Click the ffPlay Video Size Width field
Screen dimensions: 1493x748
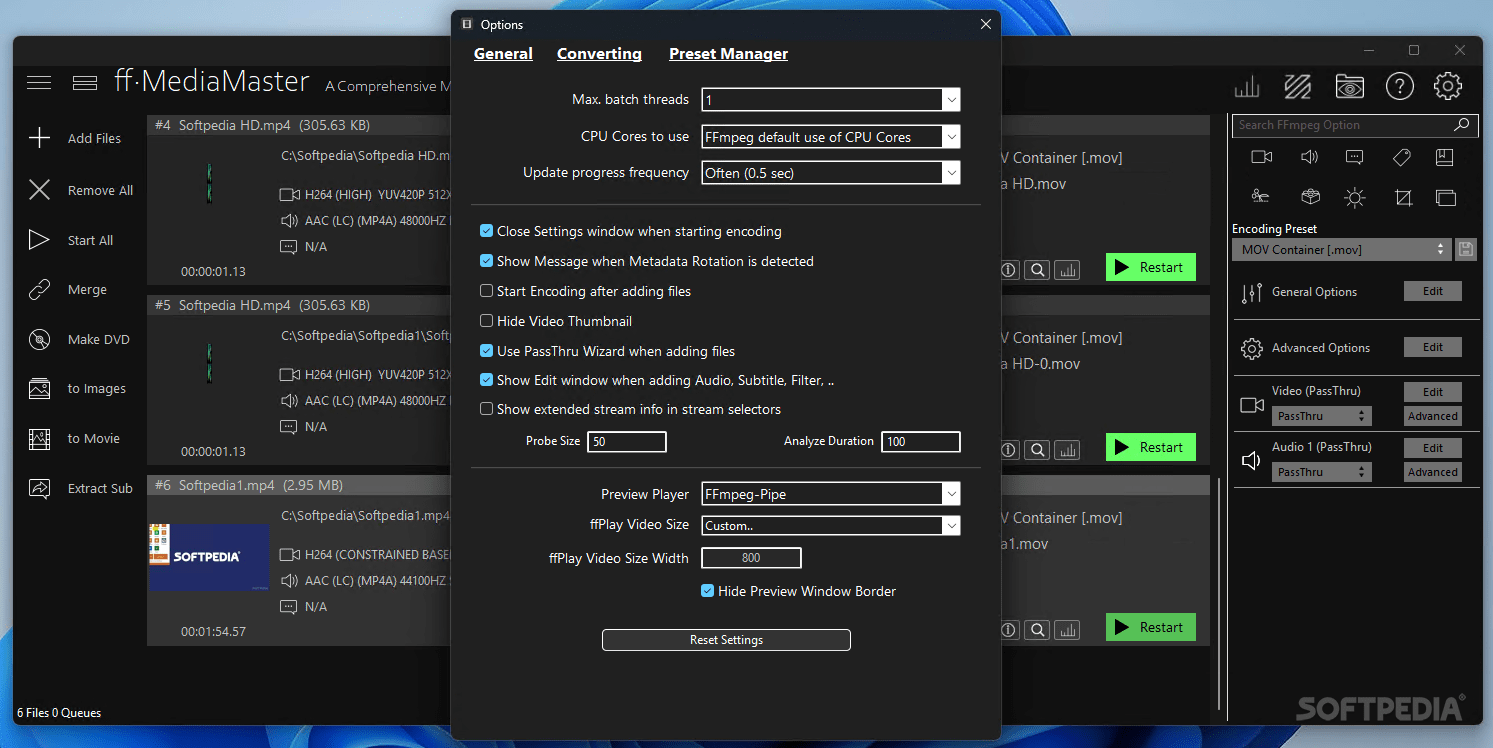[751, 558]
